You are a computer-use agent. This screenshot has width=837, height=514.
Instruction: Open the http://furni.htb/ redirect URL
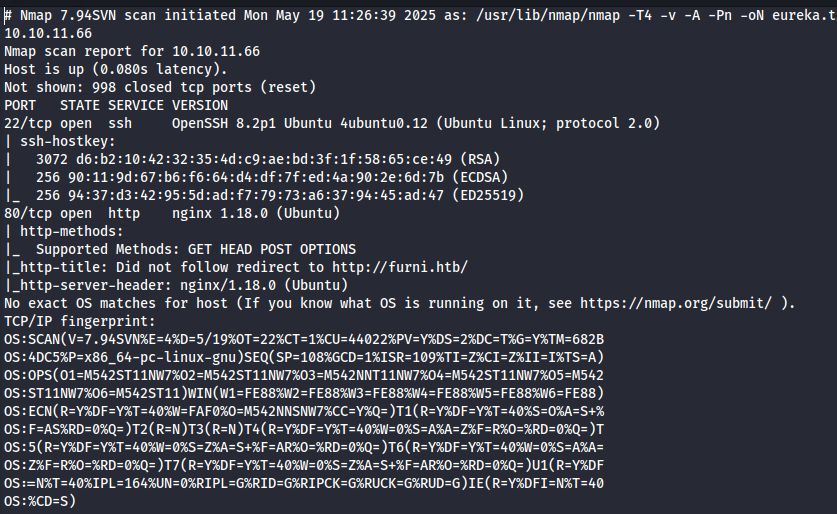pyautogui.click(x=400, y=267)
